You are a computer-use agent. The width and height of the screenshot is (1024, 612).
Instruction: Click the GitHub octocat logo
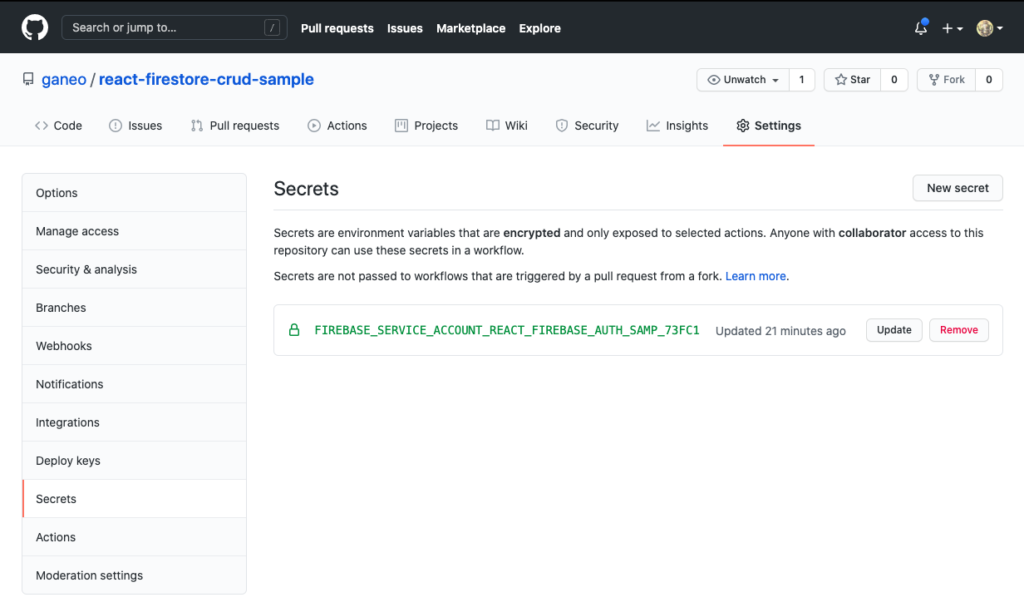[x=33, y=28]
